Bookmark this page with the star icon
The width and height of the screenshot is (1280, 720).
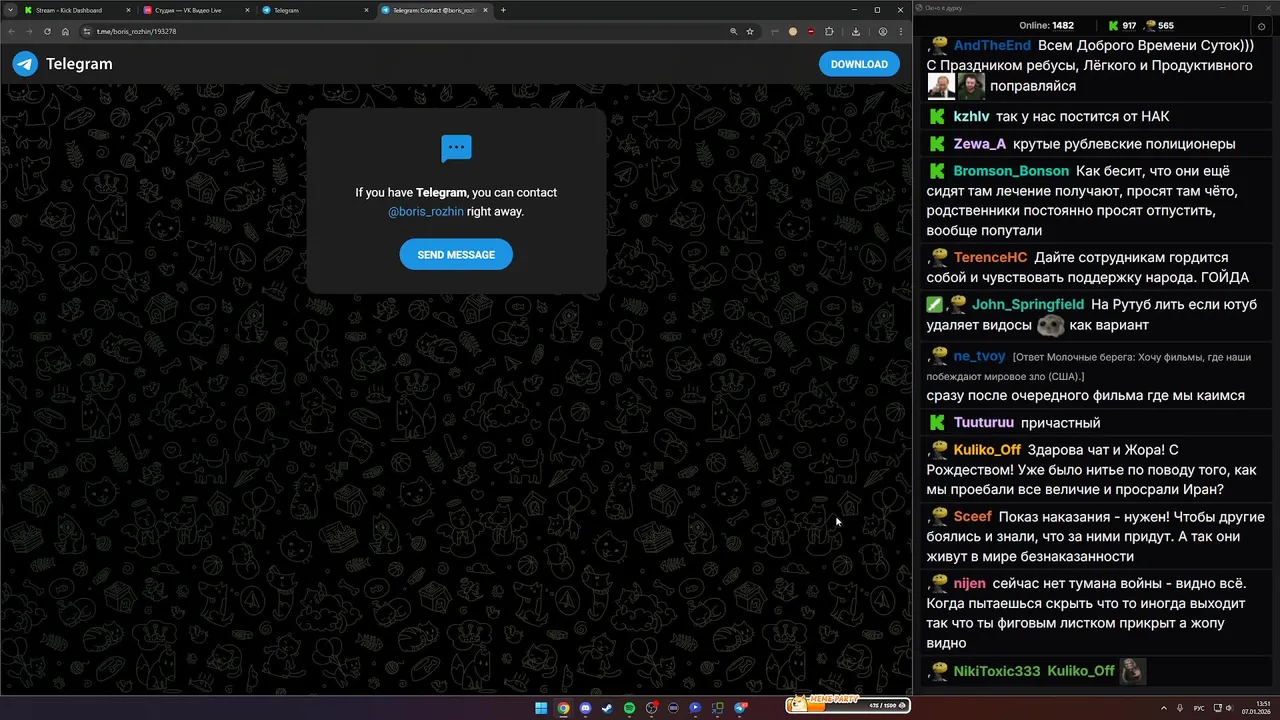[x=750, y=32]
